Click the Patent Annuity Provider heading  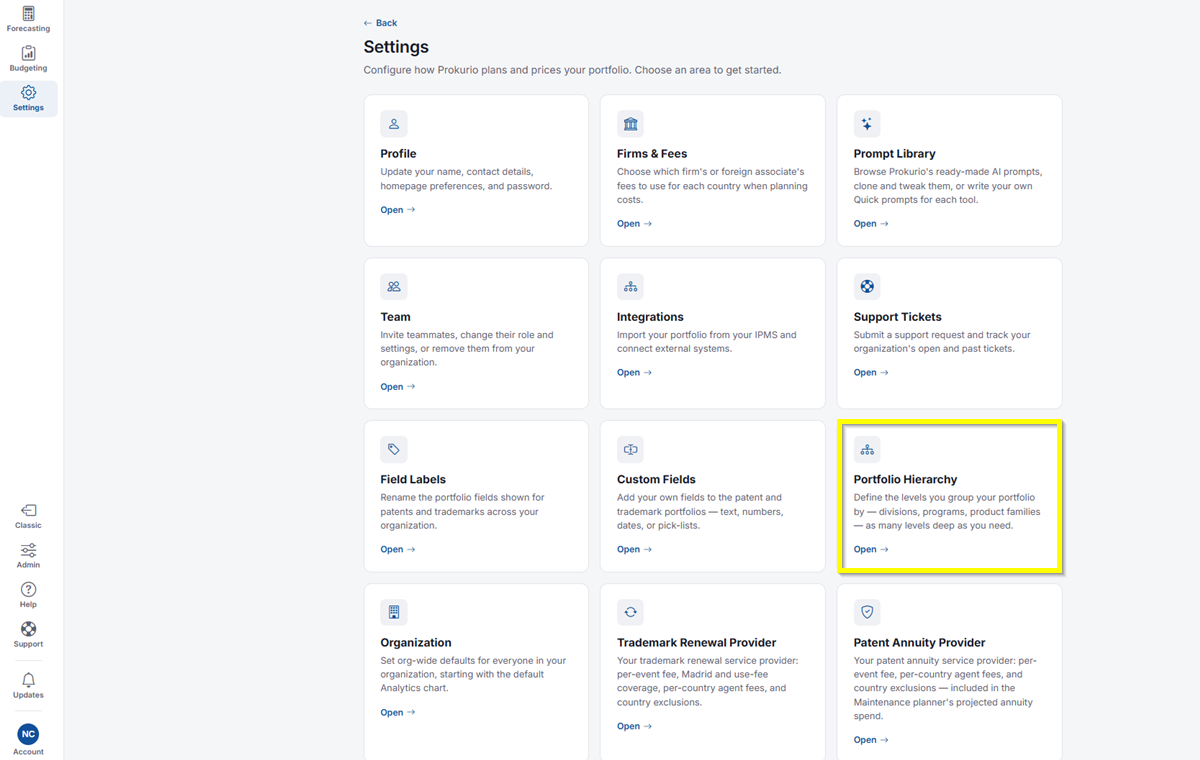[x=920, y=643]
